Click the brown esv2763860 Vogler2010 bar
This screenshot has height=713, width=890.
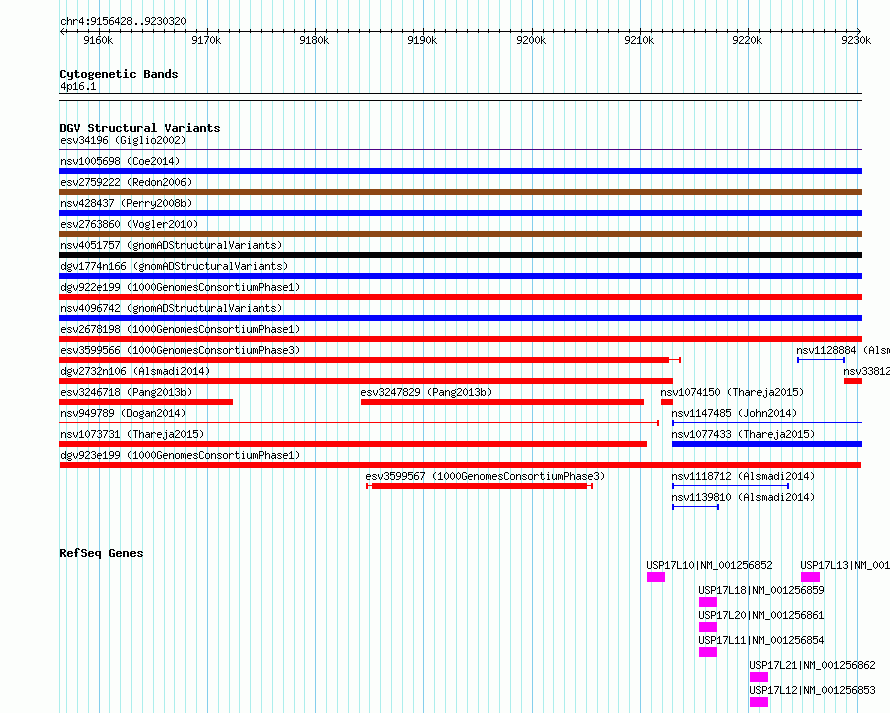(460, 234)
